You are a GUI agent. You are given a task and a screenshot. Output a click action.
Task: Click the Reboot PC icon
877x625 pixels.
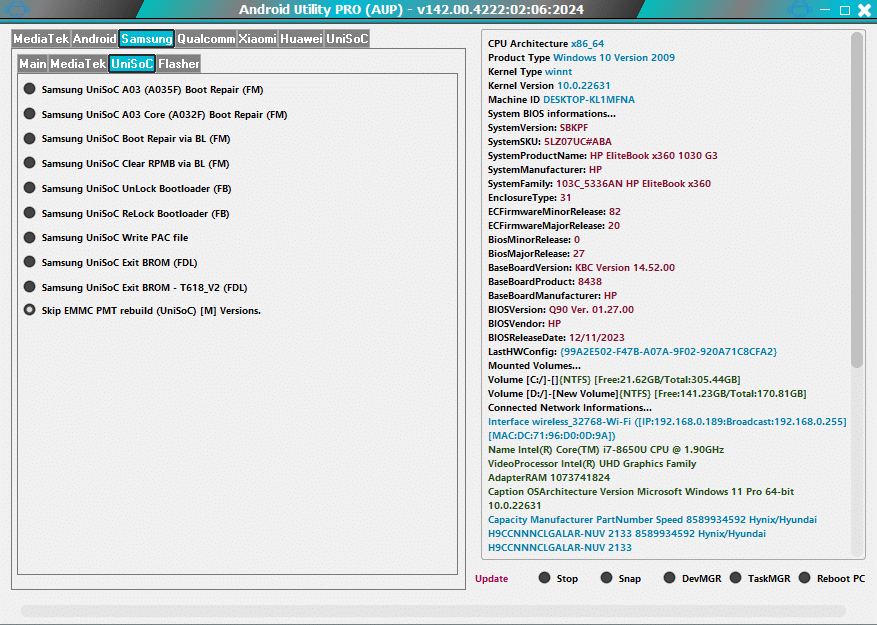click(x=805, y=578)
